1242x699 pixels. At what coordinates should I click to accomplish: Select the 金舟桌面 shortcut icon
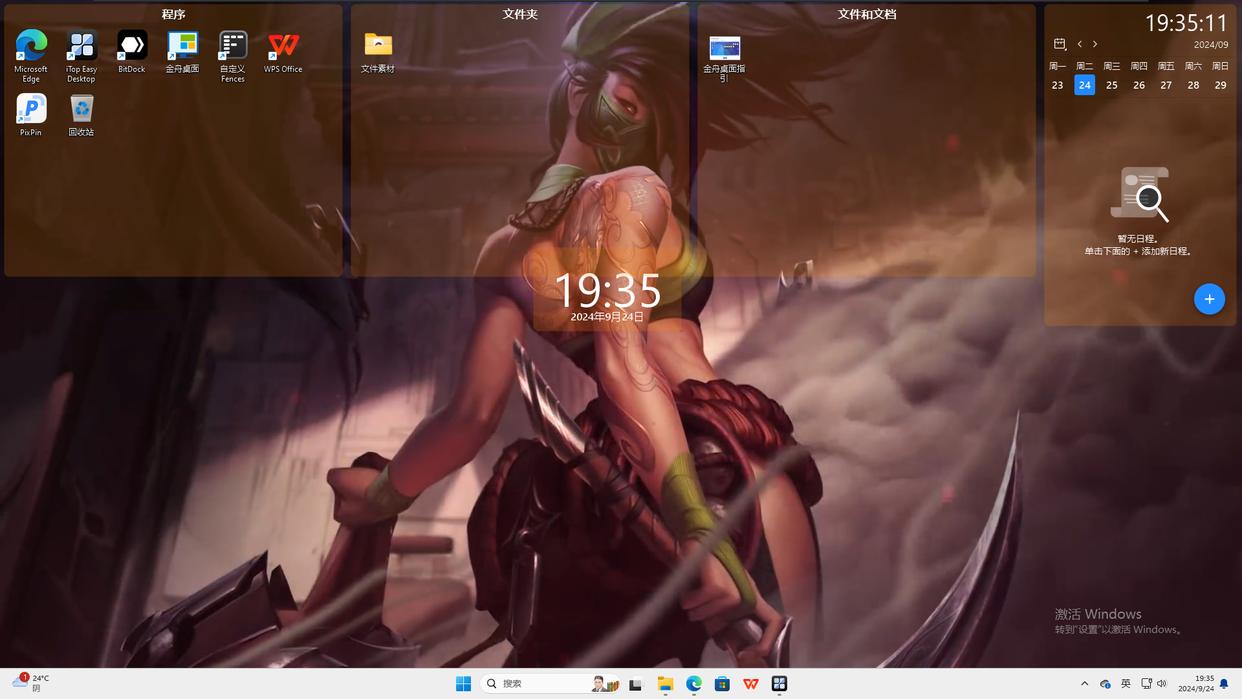pos(182,46)
